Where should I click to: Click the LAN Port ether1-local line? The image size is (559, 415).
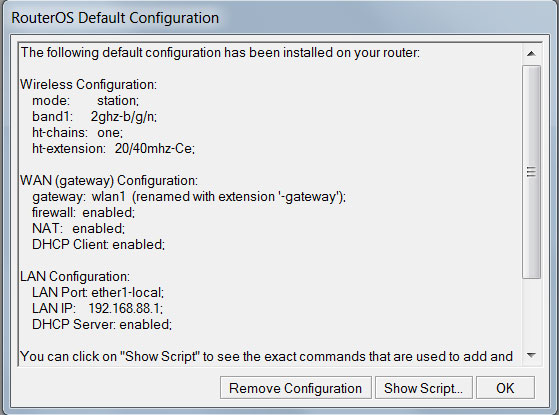(x=98, y=292)
